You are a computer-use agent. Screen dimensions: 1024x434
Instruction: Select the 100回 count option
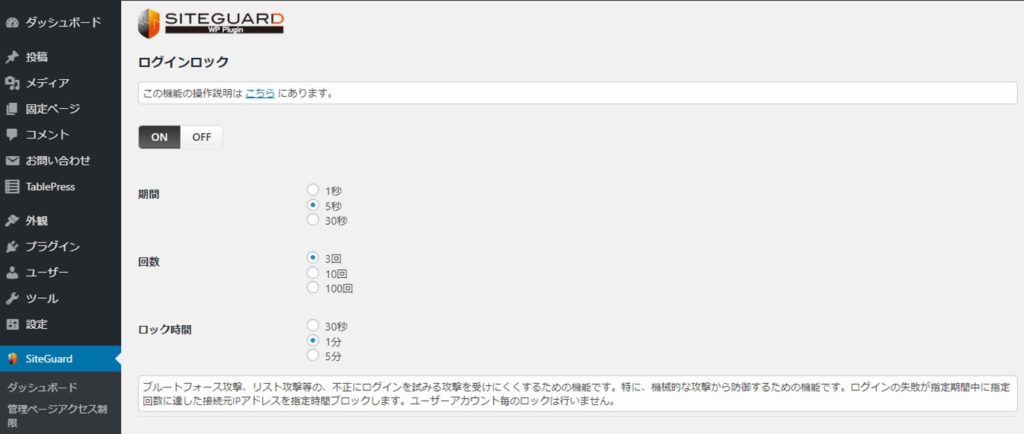click(313, 287)
